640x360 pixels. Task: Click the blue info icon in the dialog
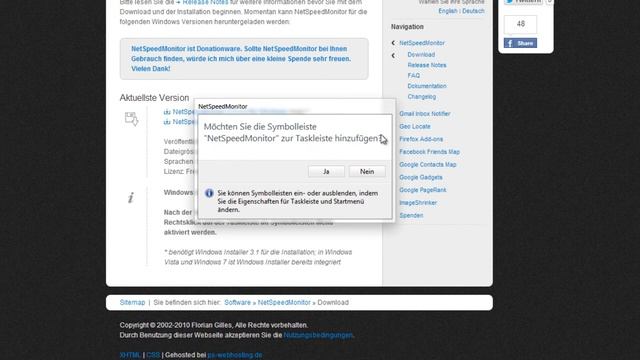209,193
